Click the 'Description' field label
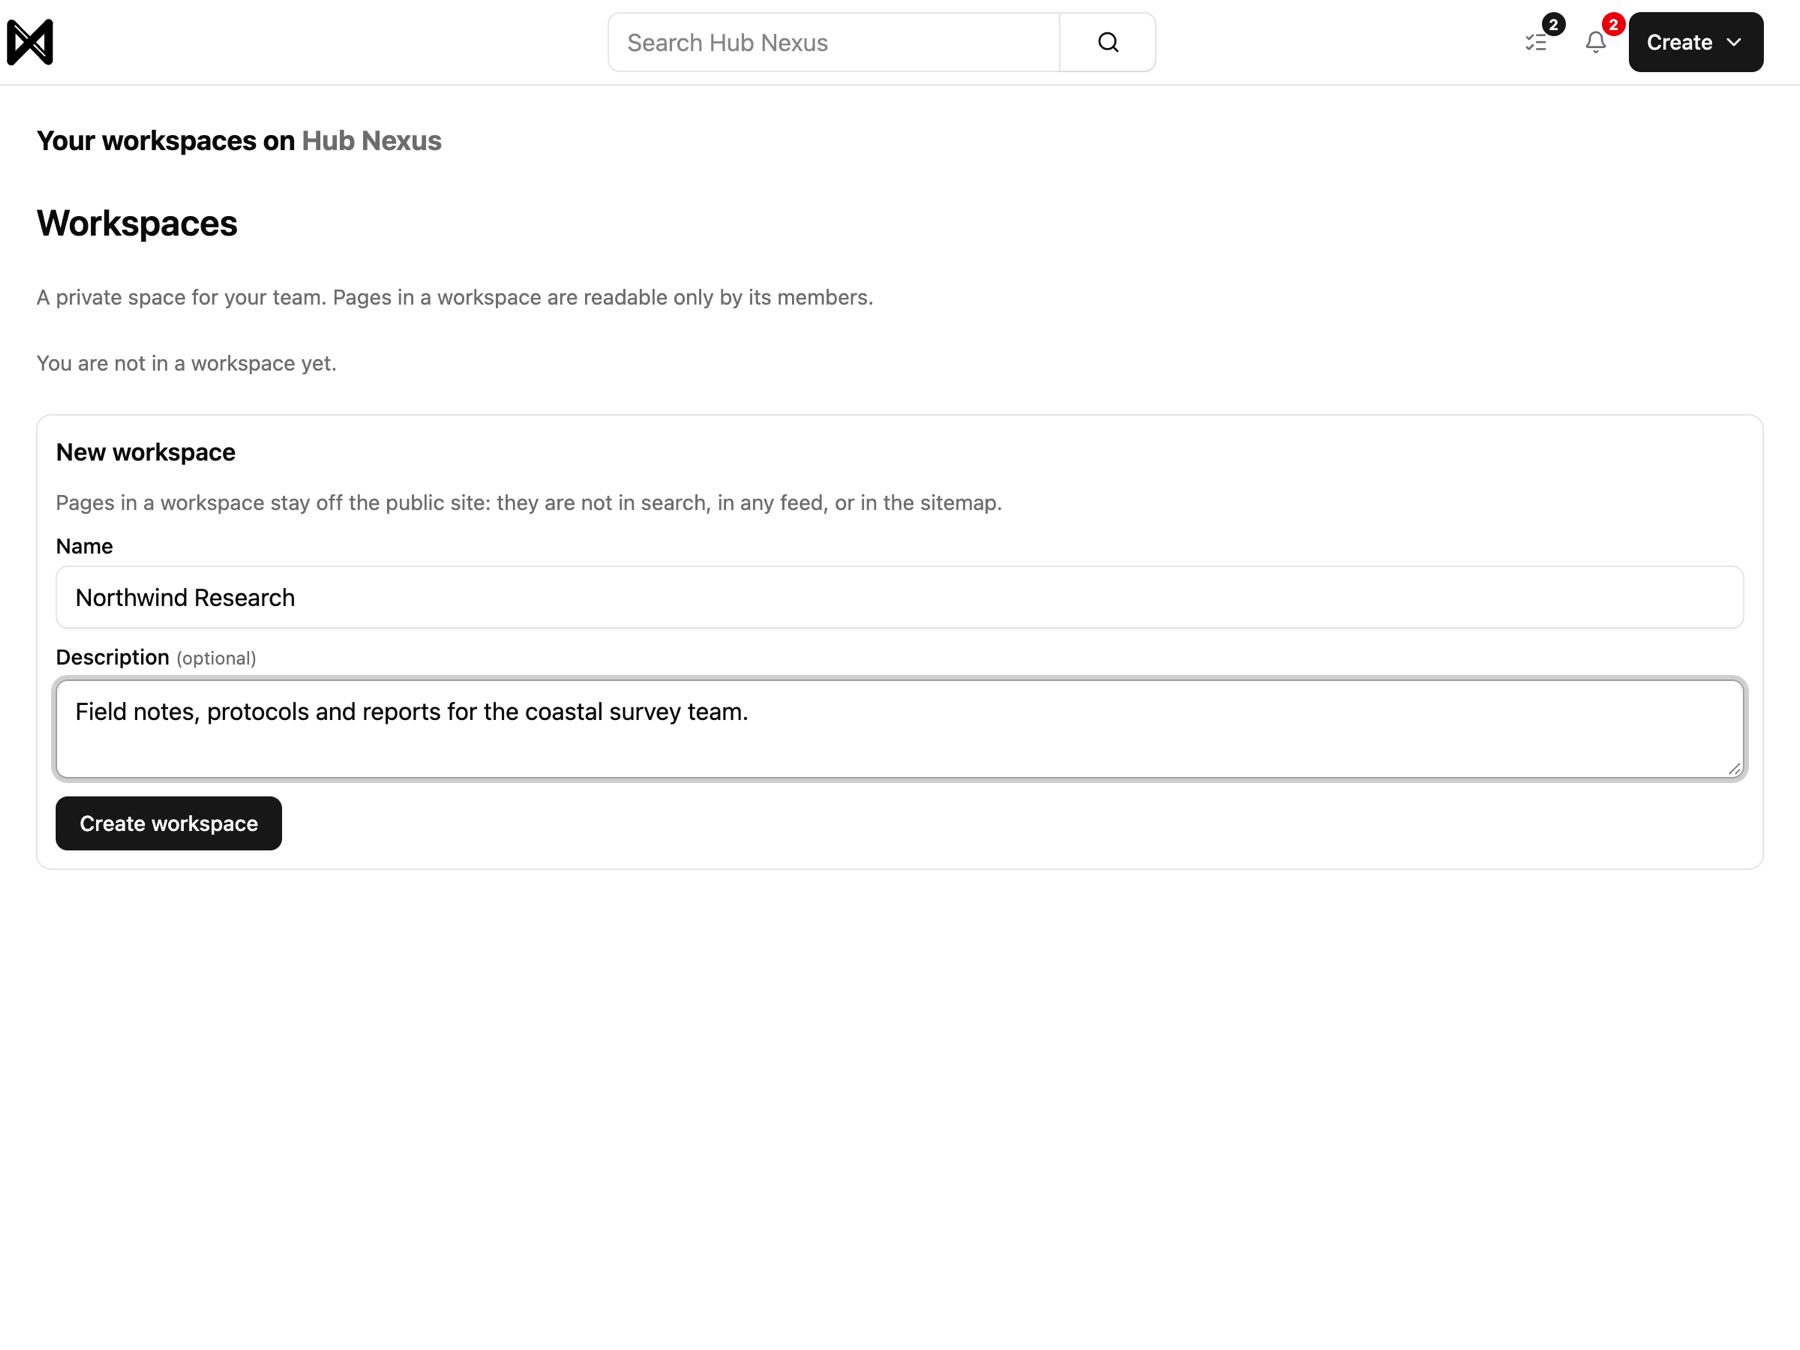The image size is (1800, 1350). click(112, 657)
